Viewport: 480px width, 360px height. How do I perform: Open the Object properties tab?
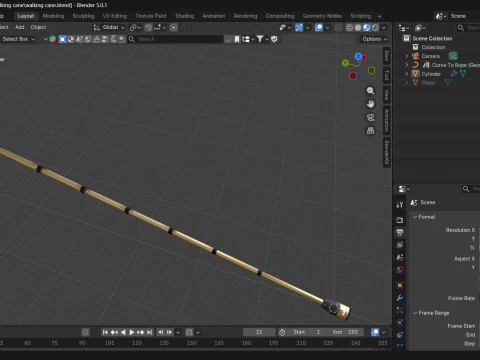tap(400, 285)
